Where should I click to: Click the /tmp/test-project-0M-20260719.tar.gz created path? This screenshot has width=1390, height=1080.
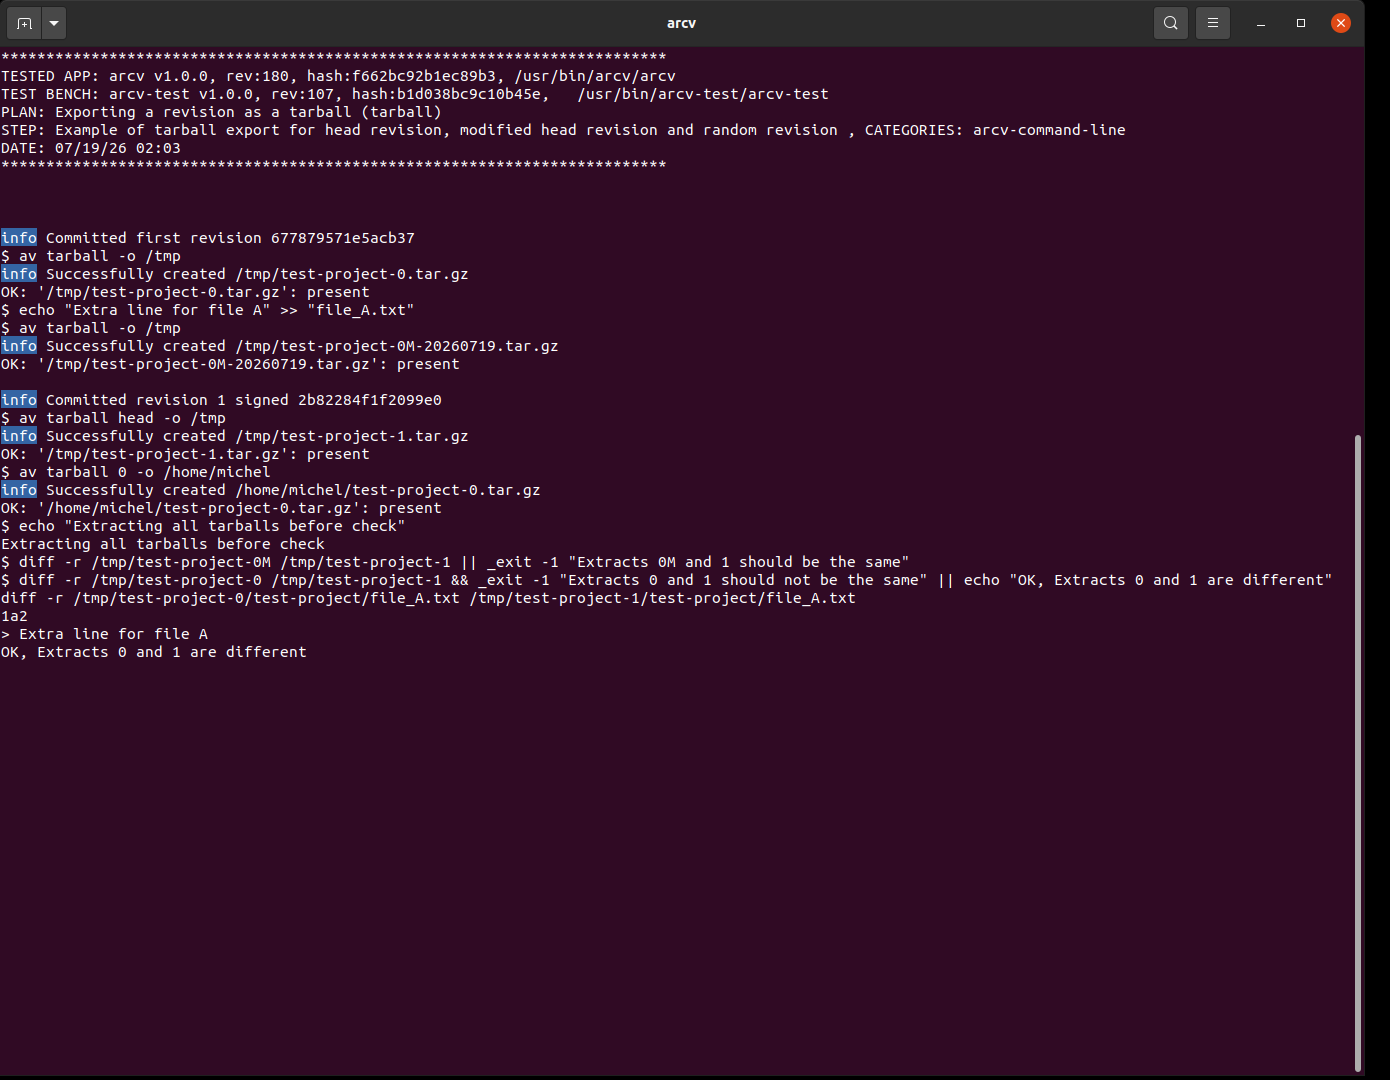[397, 346]
